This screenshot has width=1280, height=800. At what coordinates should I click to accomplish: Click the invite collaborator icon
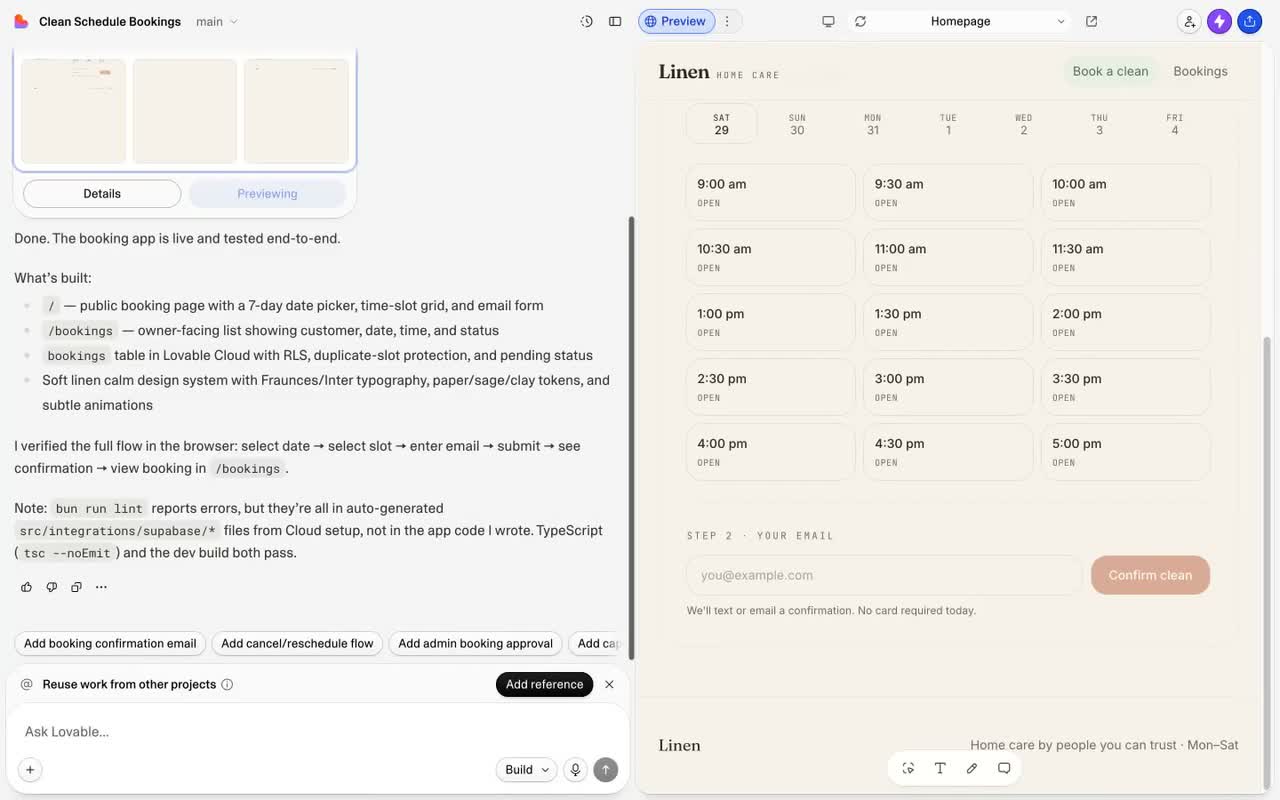point(1189,21)
